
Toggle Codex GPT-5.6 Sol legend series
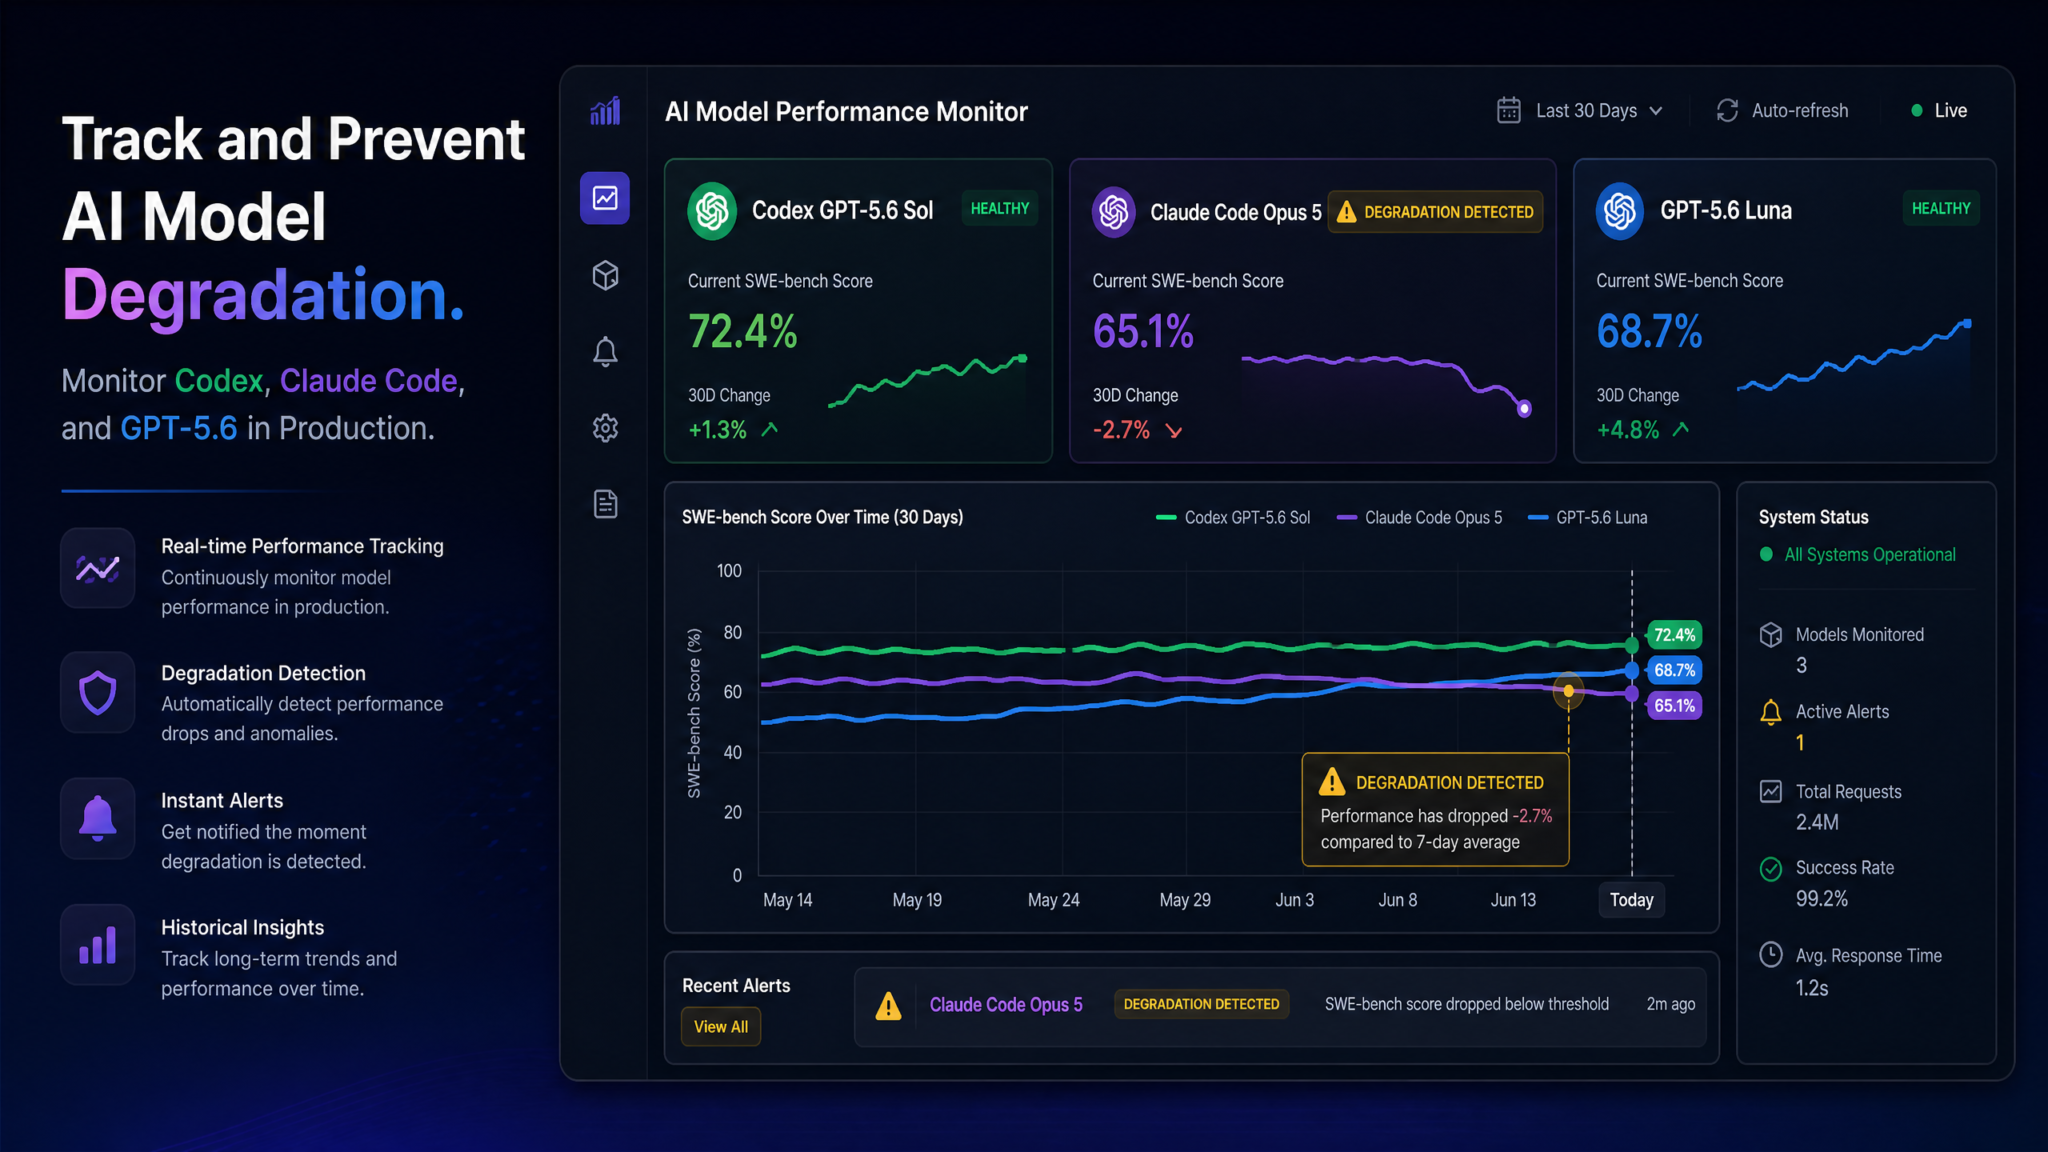[x=1232, y=518]
